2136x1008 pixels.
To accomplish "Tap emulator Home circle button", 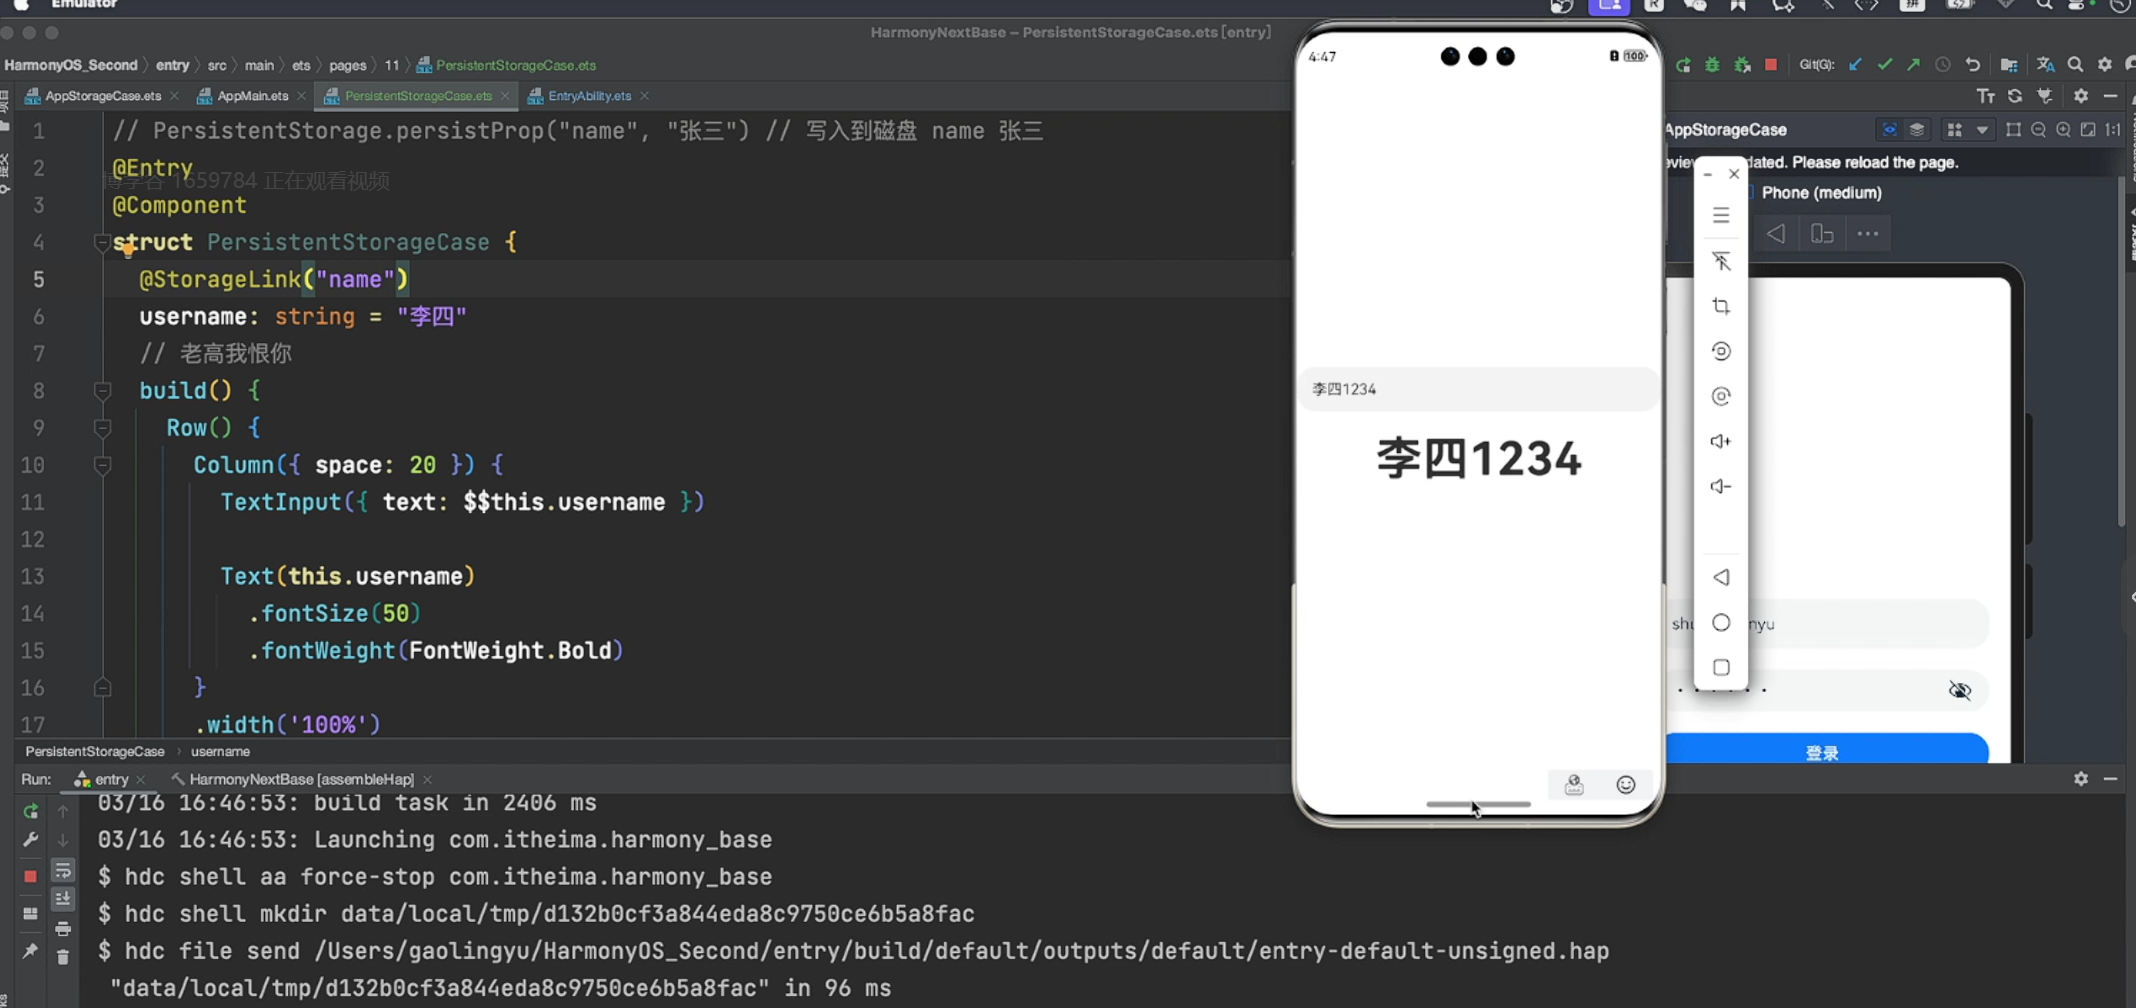I will coord(1721,622).
